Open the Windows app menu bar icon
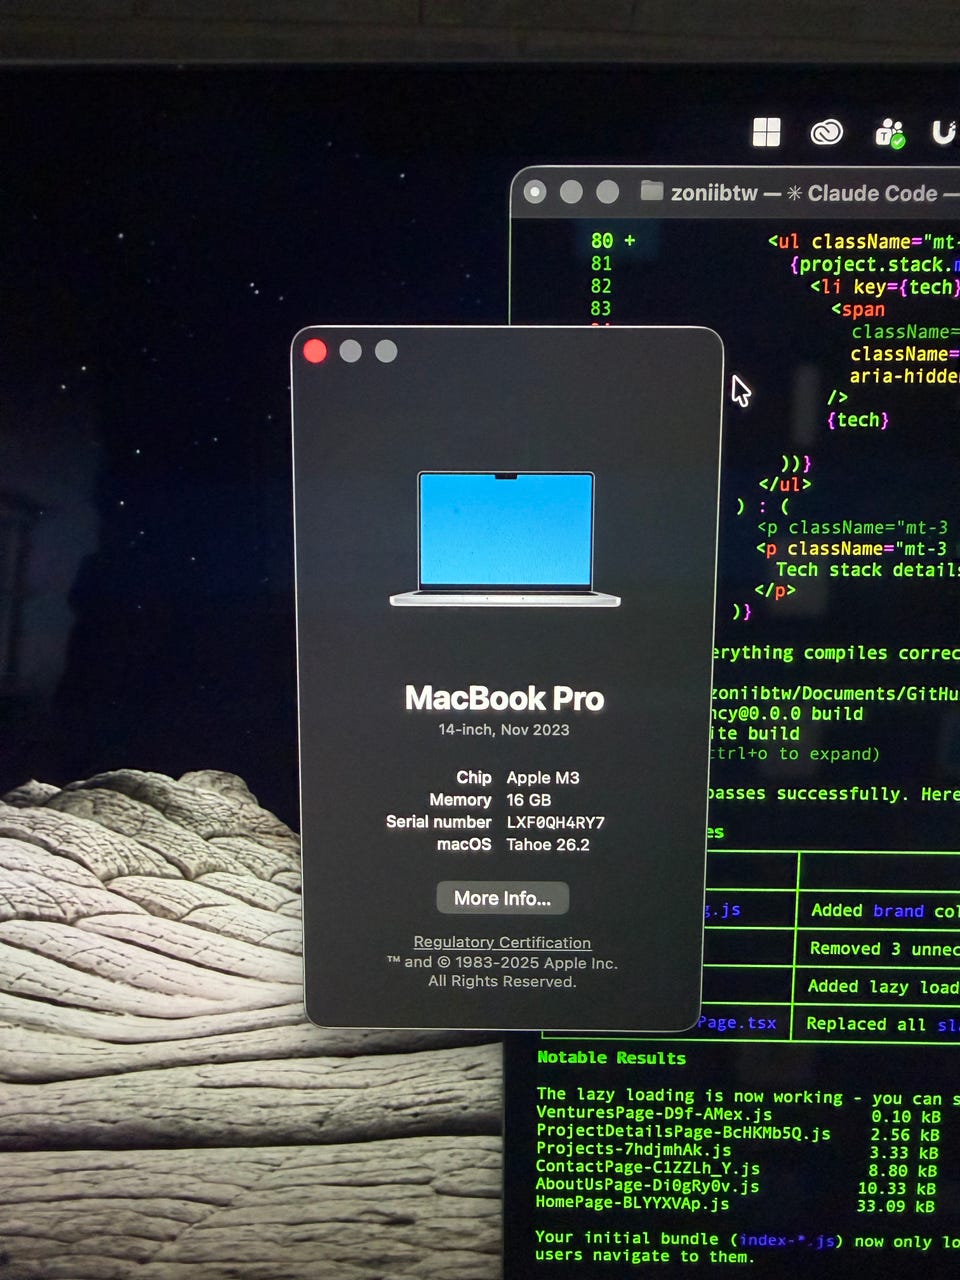Viewport: 960px width, 1280px height. coord(766,132)
